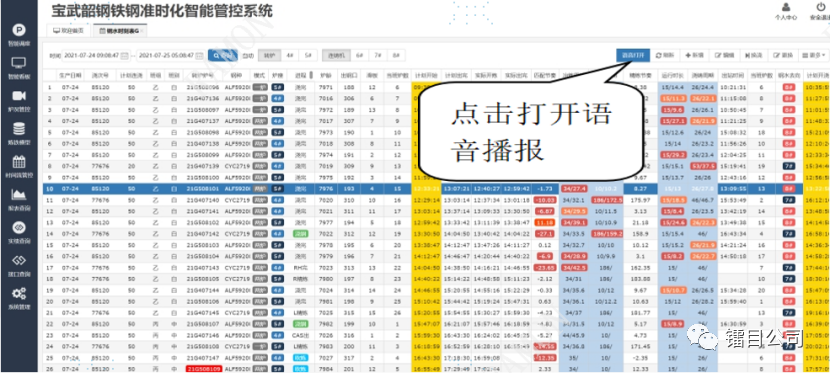Toggle the 7# caster filter button
This screenshot has width=831, height=374.
point(377,55)
